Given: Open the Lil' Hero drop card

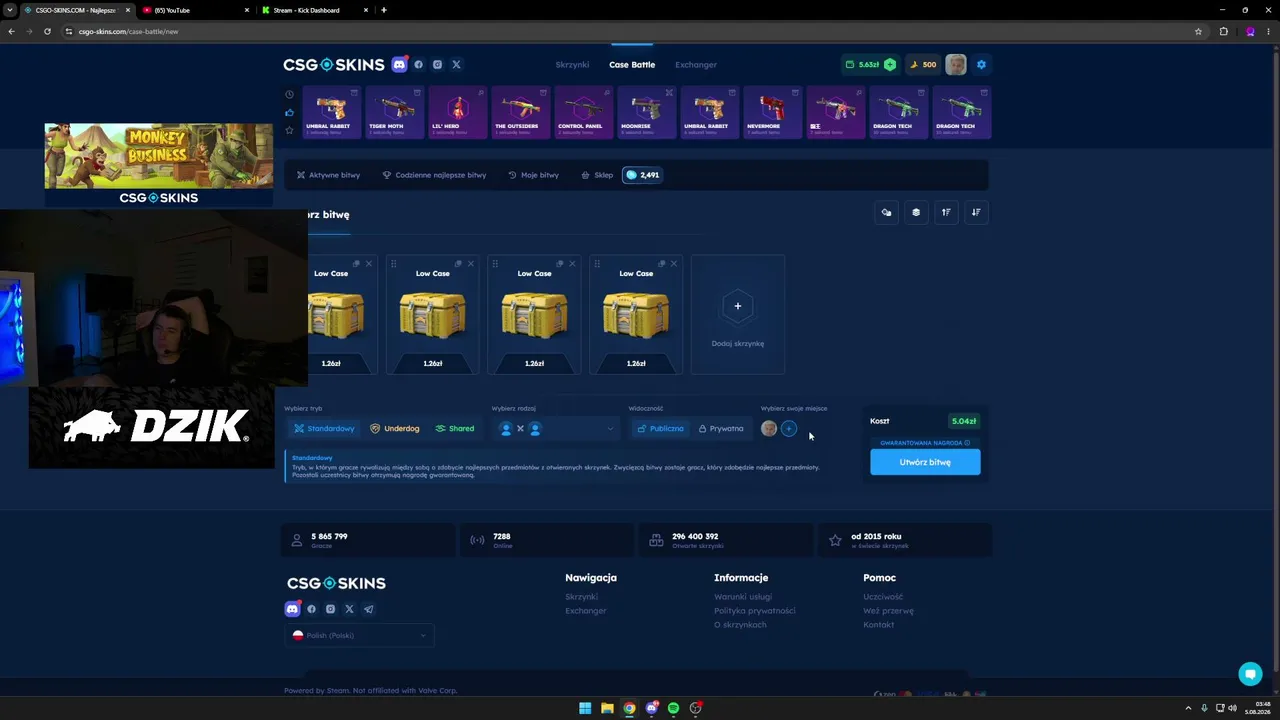Looking at the screenshot, I should [457, 112].
